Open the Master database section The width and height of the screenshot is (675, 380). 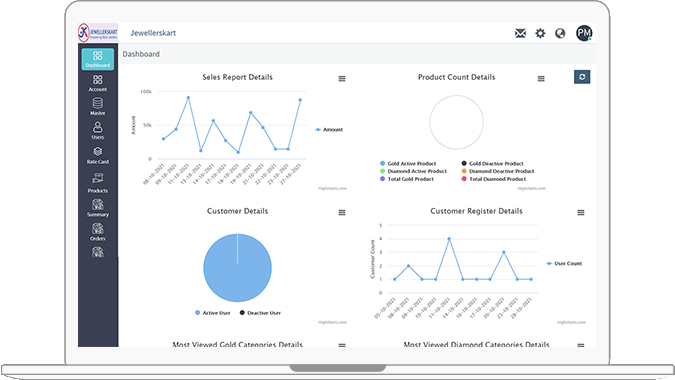tap(98, 107)
